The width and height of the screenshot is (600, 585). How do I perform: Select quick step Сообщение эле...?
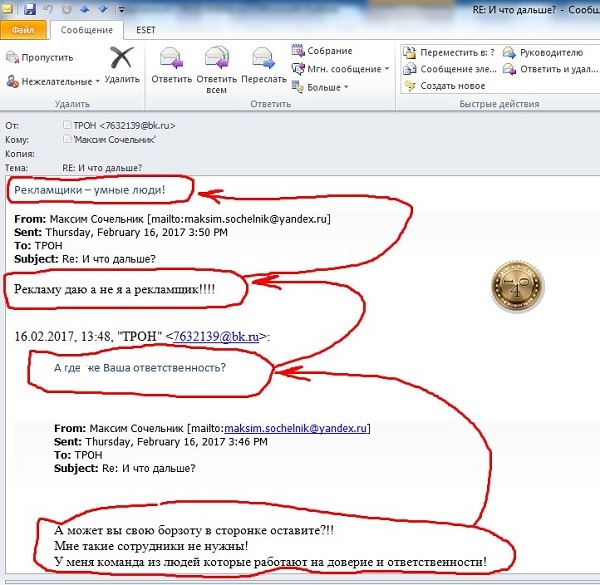click(450, 69)
